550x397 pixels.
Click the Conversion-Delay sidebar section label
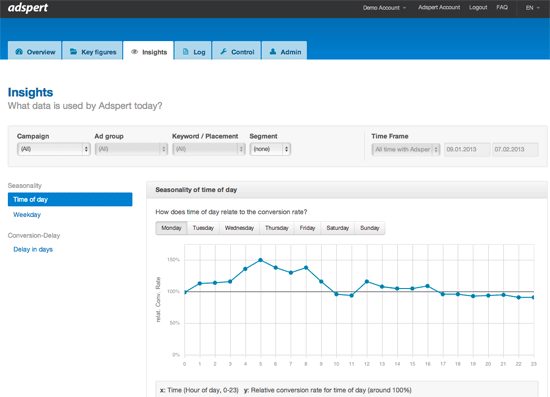tap(34, 235)
